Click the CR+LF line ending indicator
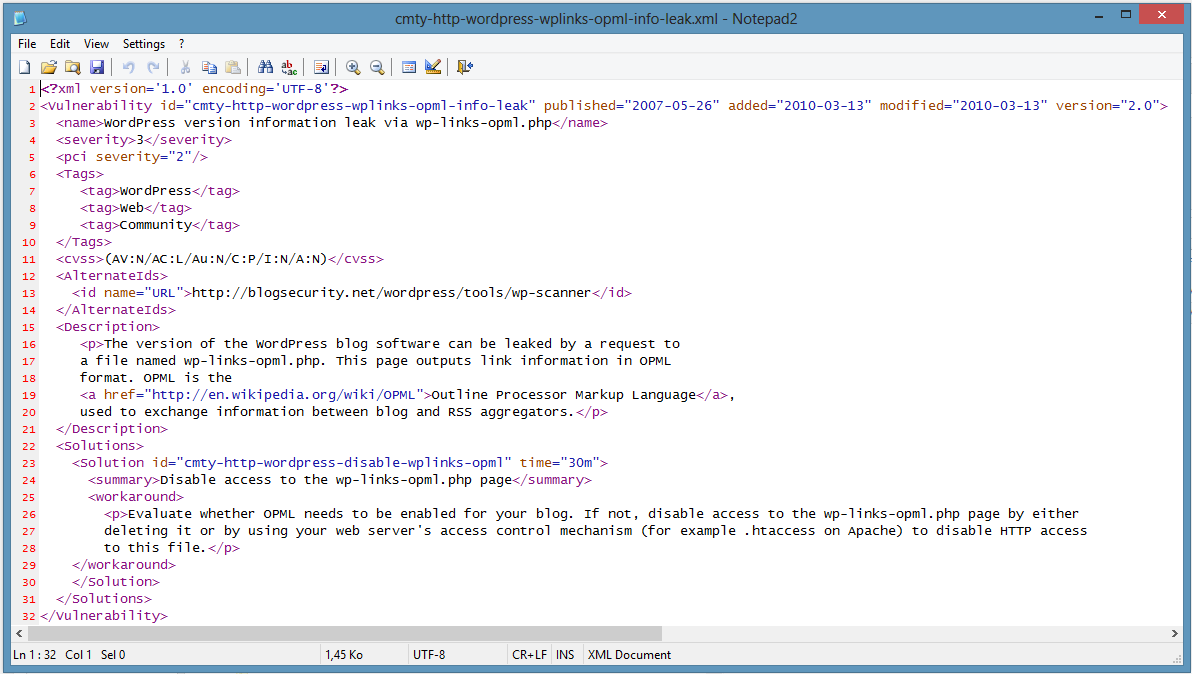Image resolution: width=1192 pixels, height=674 pixels. pyautogui.click(x=529, y=654)
